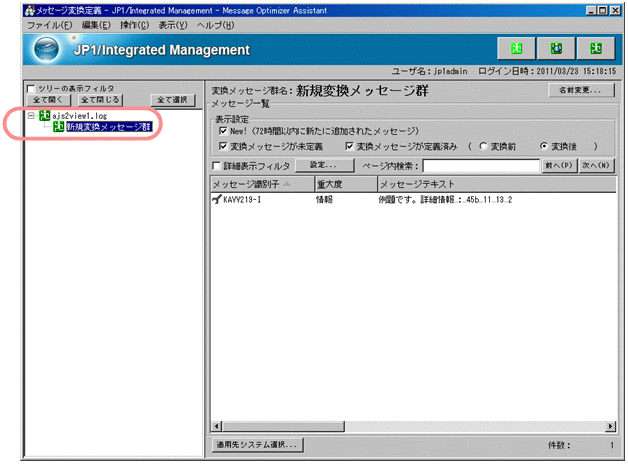Image resolution: width=628 pixels, height=464 pixels.
Task: Select the 変換前 radio button
Action: (x=484, y=146)
